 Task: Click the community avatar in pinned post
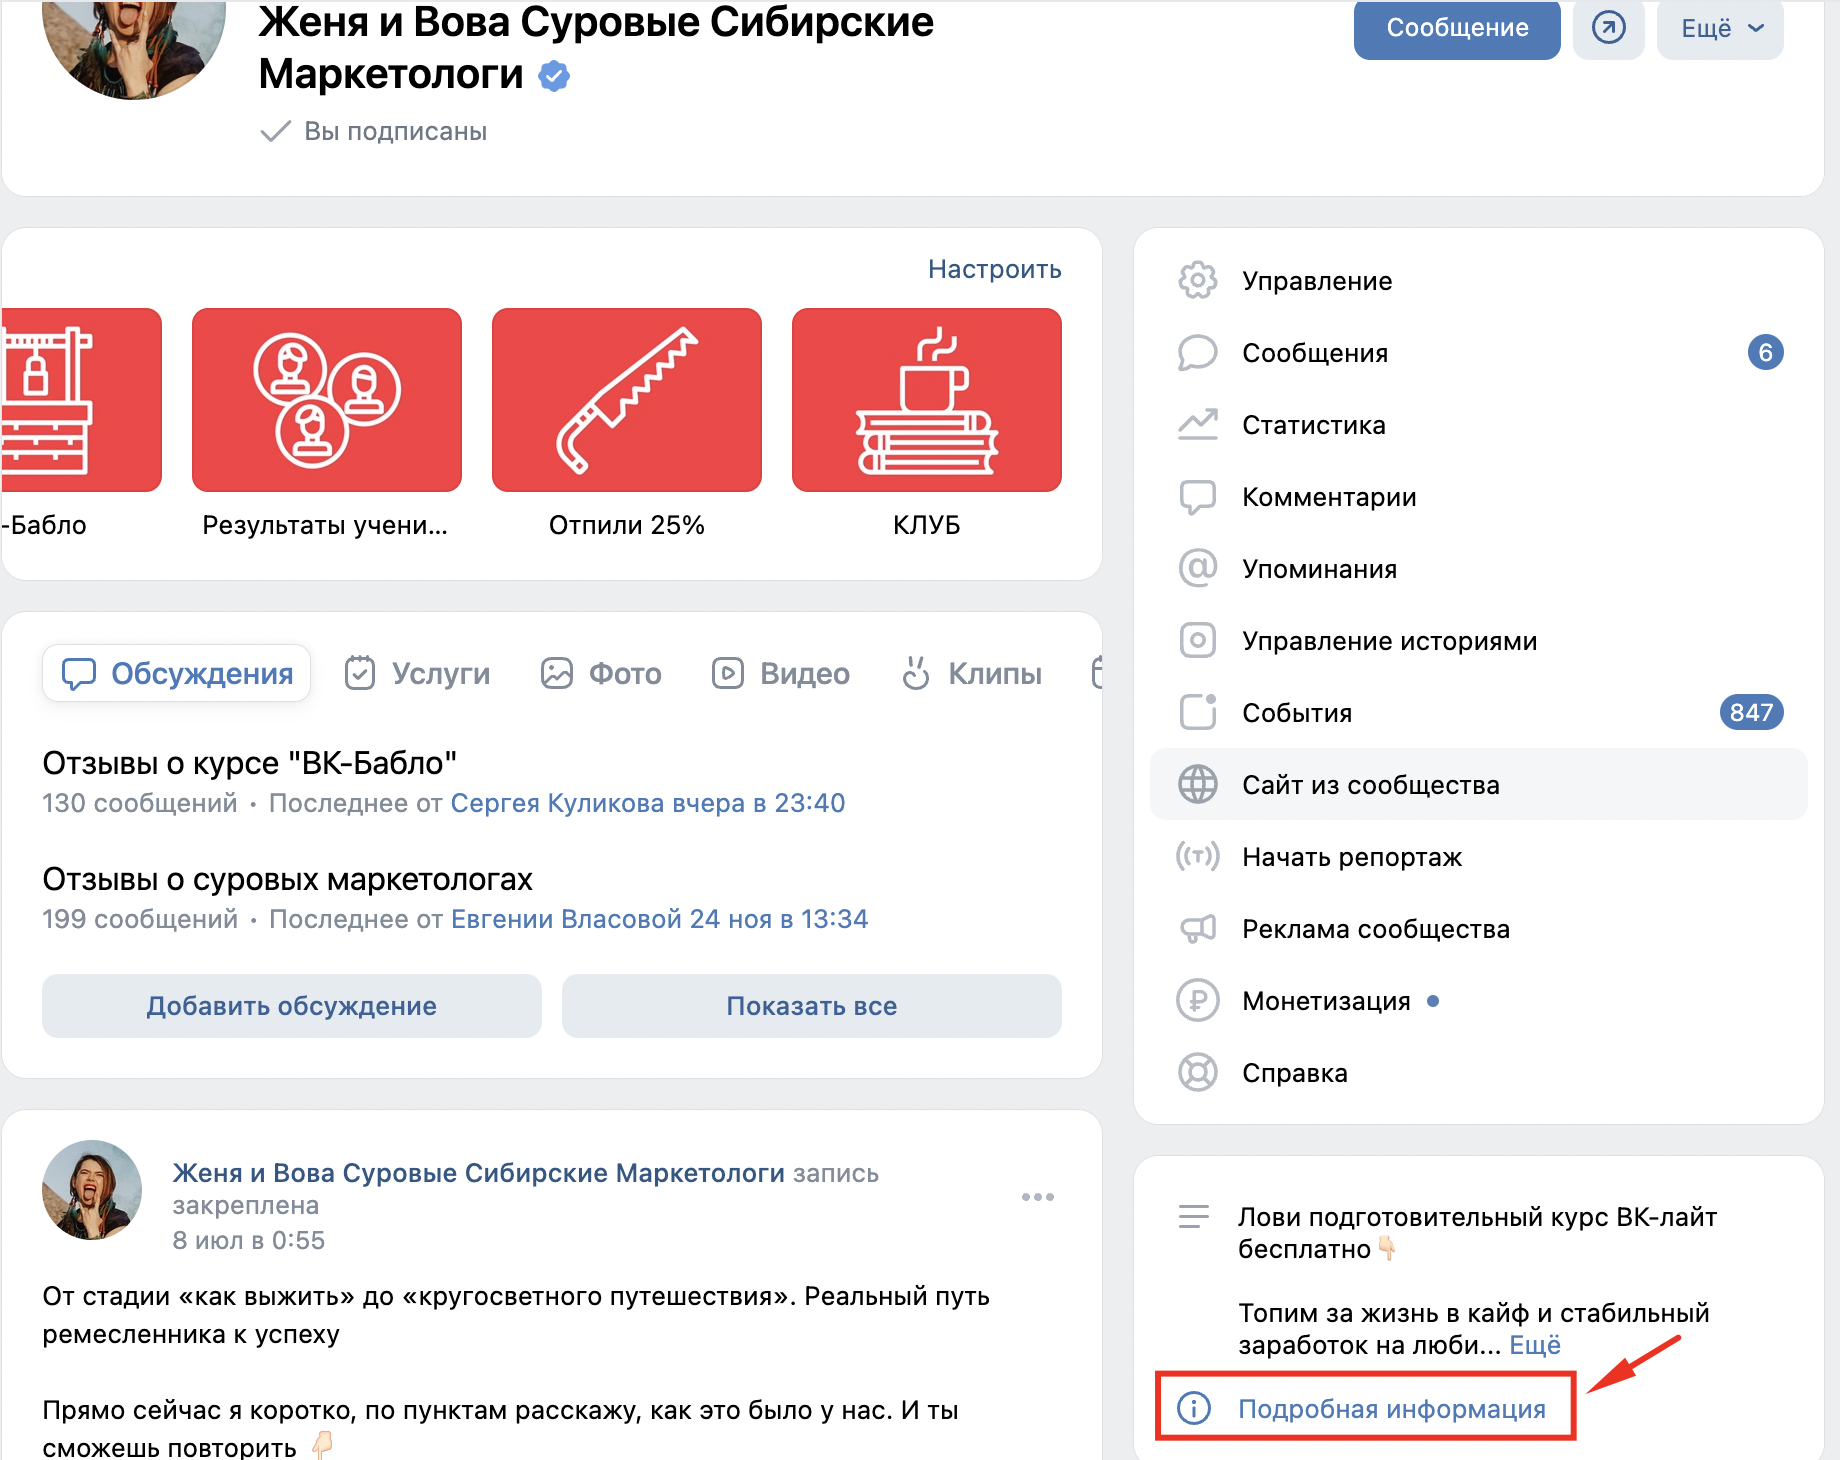[x=92, y=1190]
